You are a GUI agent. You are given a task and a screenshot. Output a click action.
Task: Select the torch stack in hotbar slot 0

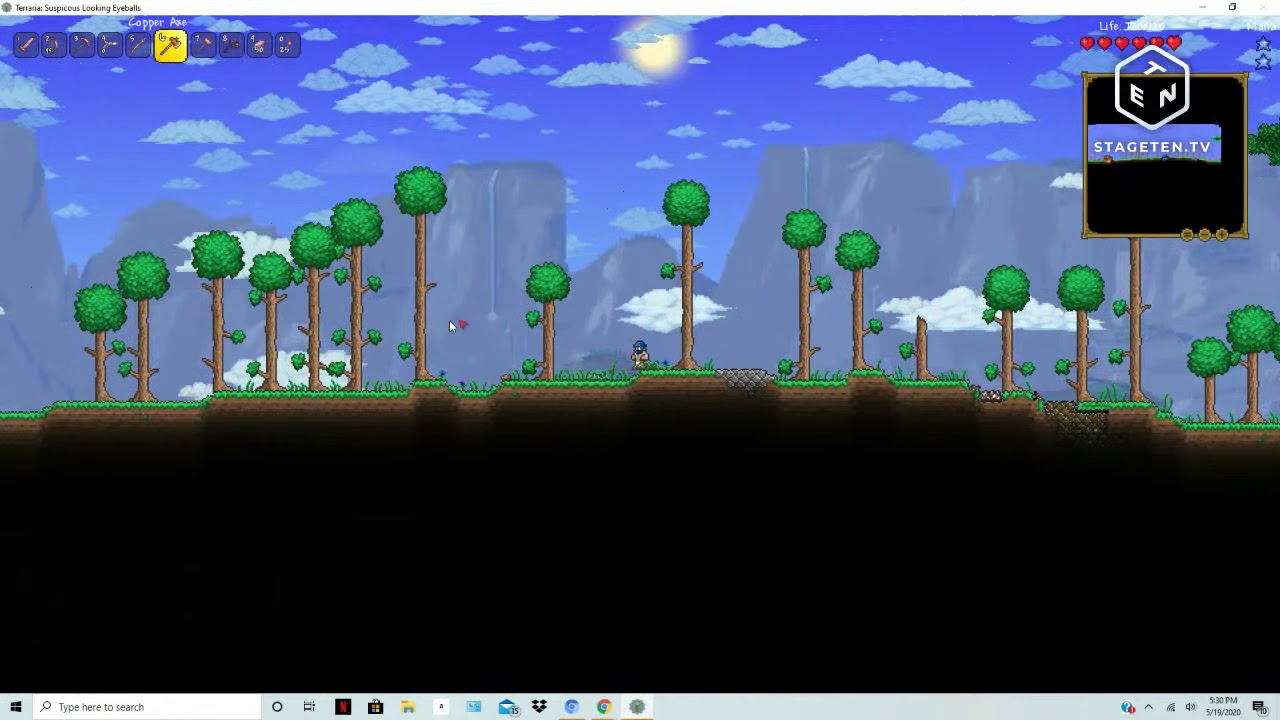pyautogui.click(x=287, y=45)
